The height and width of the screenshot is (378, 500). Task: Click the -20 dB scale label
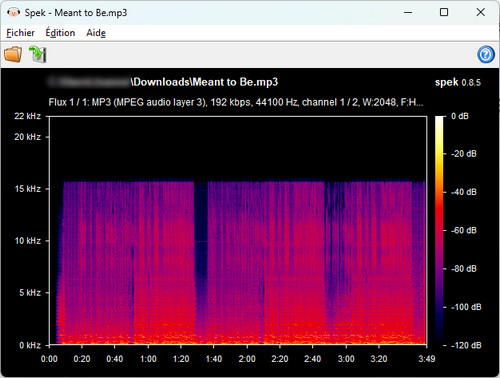(x=464, y=154)
